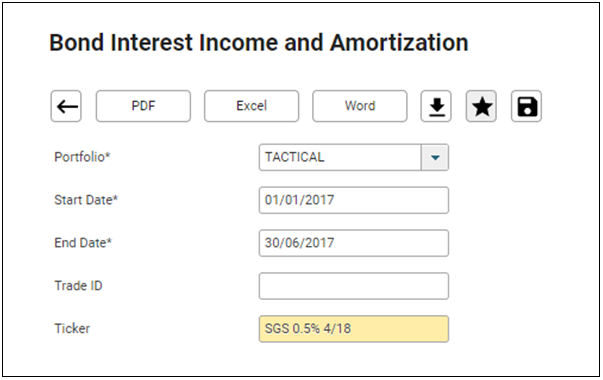Image resolution: width=603 pixels, height=380 pixels.
Task: Click the Start Date* field label
Action: click(86, 200)
